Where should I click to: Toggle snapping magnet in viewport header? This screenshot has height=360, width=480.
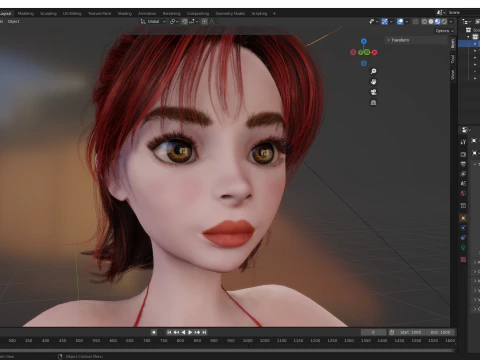(185, 22)
